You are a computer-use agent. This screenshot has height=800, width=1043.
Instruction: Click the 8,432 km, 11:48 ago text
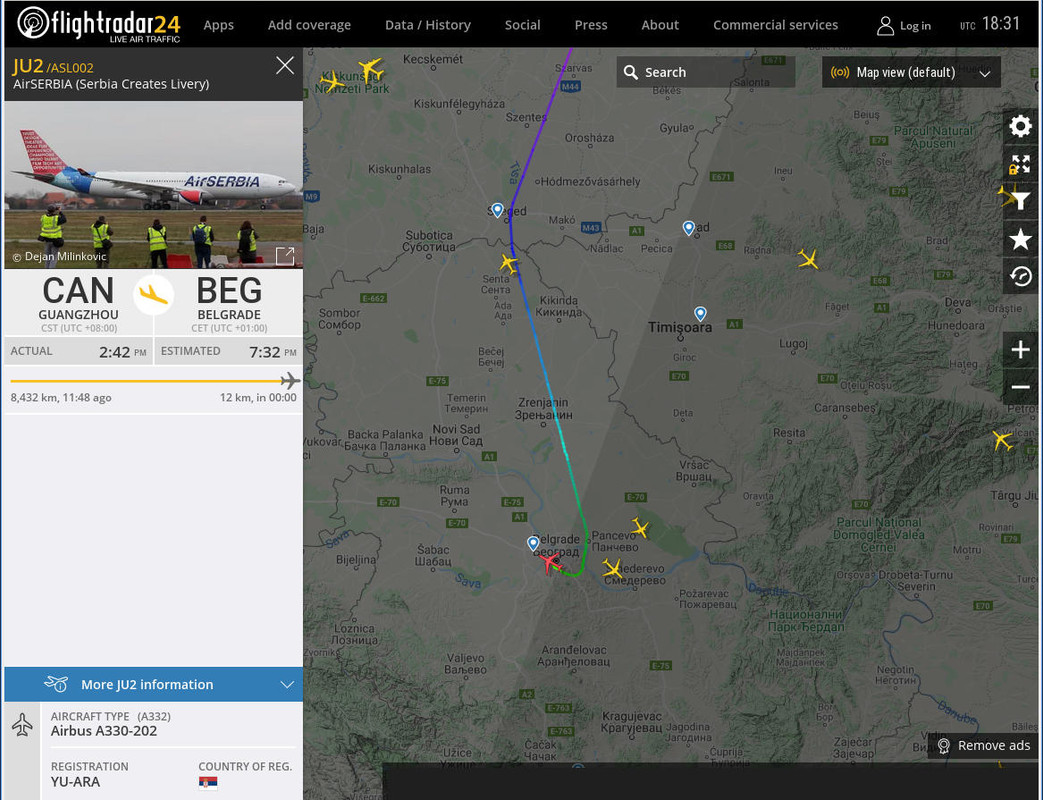click(x=61, y=398)
